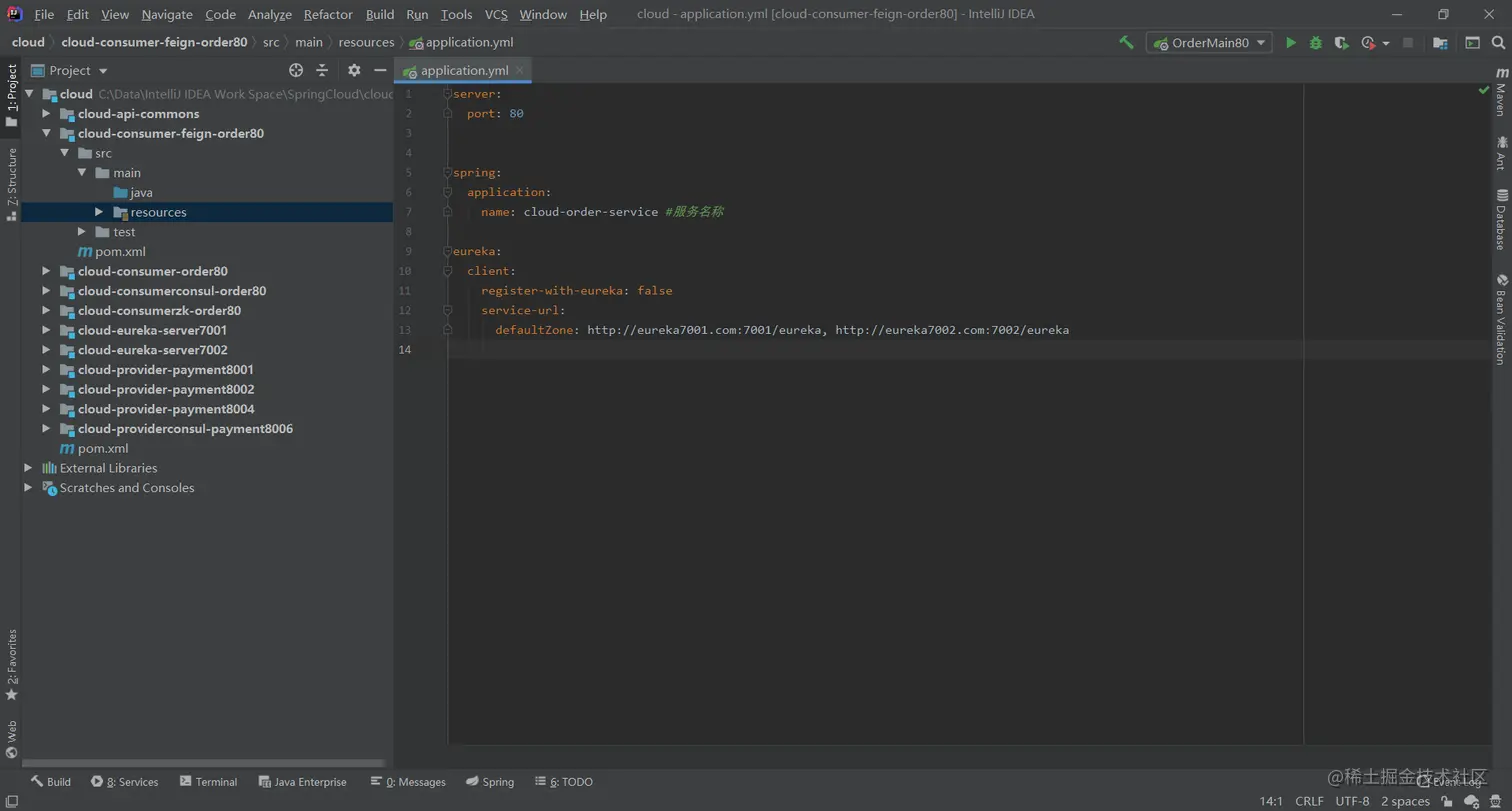Collapse the src folder arrow
The image size is (1512, 811).
click(x=64, y=153)
